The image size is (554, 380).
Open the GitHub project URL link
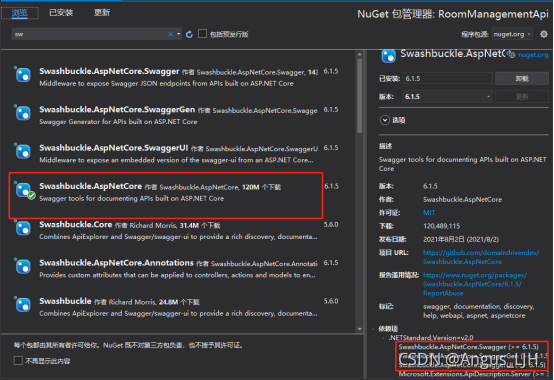[481, 257]
